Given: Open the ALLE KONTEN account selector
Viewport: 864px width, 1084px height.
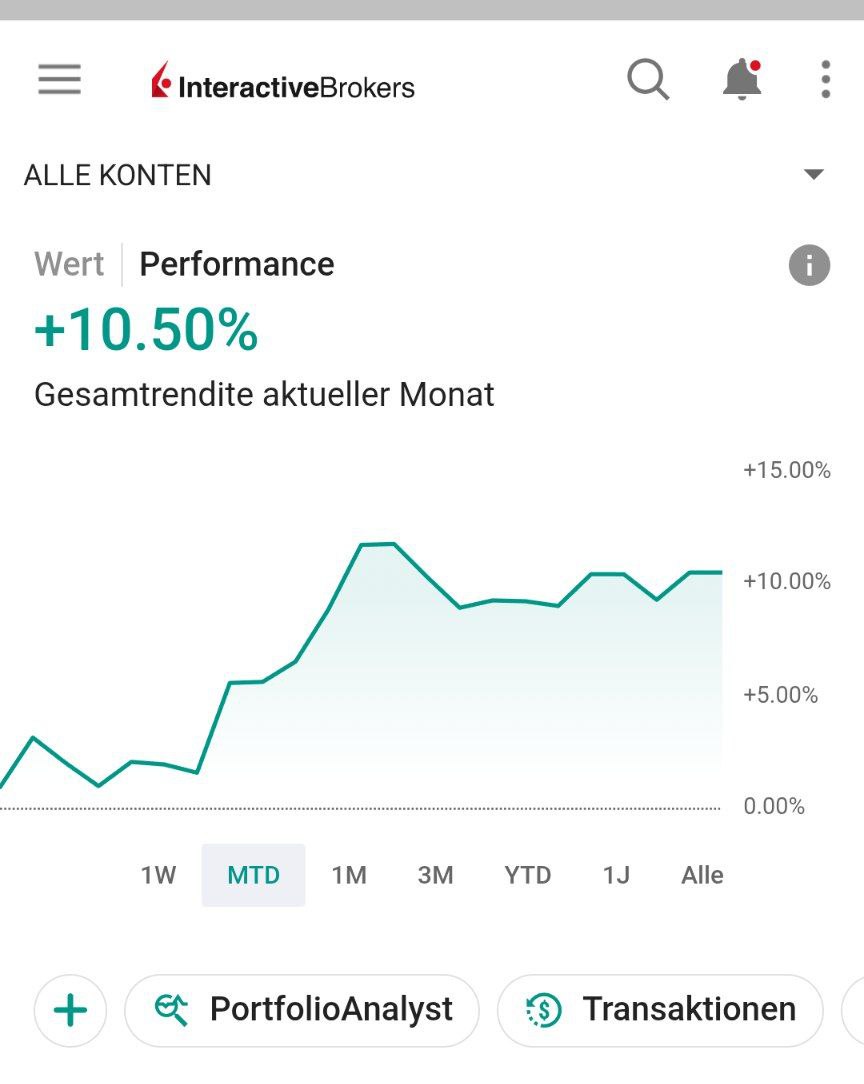Looking at the screenshot, I should click(x=118, y=175).
